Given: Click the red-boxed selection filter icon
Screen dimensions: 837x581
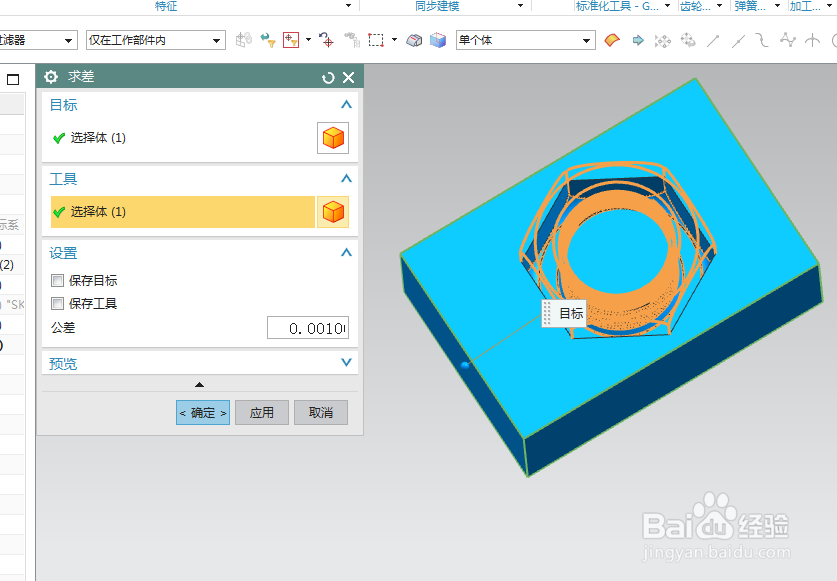Looking at the screenshot, I should pos(291,40).
